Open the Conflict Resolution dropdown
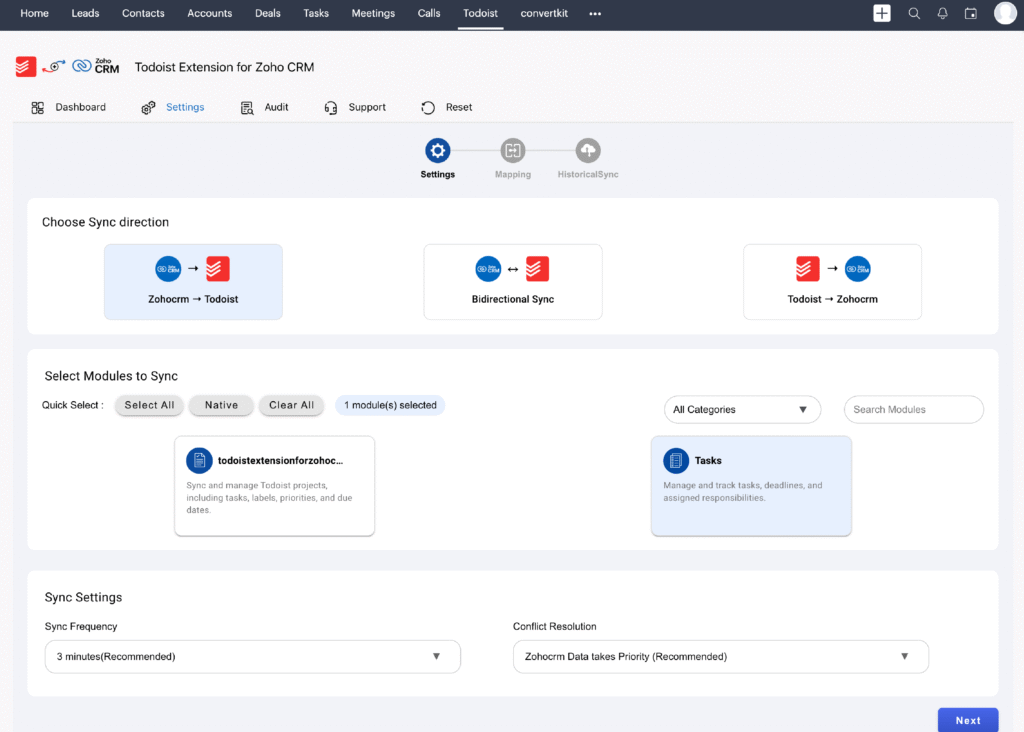1024x732 pixels. tap(720, 656)
